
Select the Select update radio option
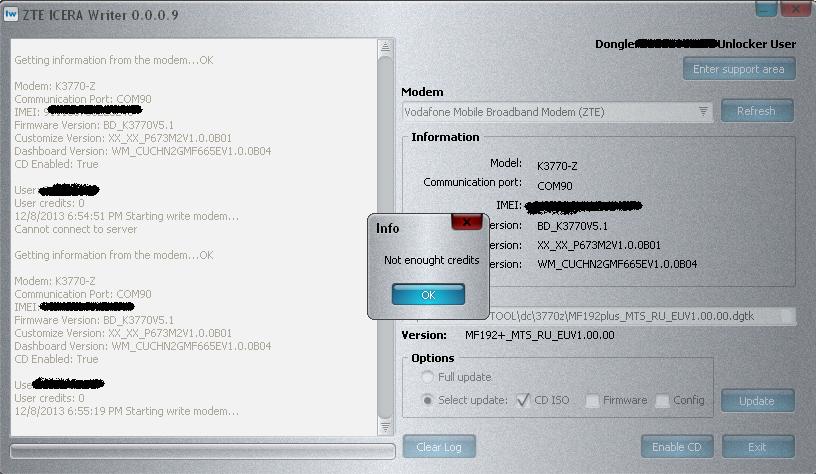[429, 400]
